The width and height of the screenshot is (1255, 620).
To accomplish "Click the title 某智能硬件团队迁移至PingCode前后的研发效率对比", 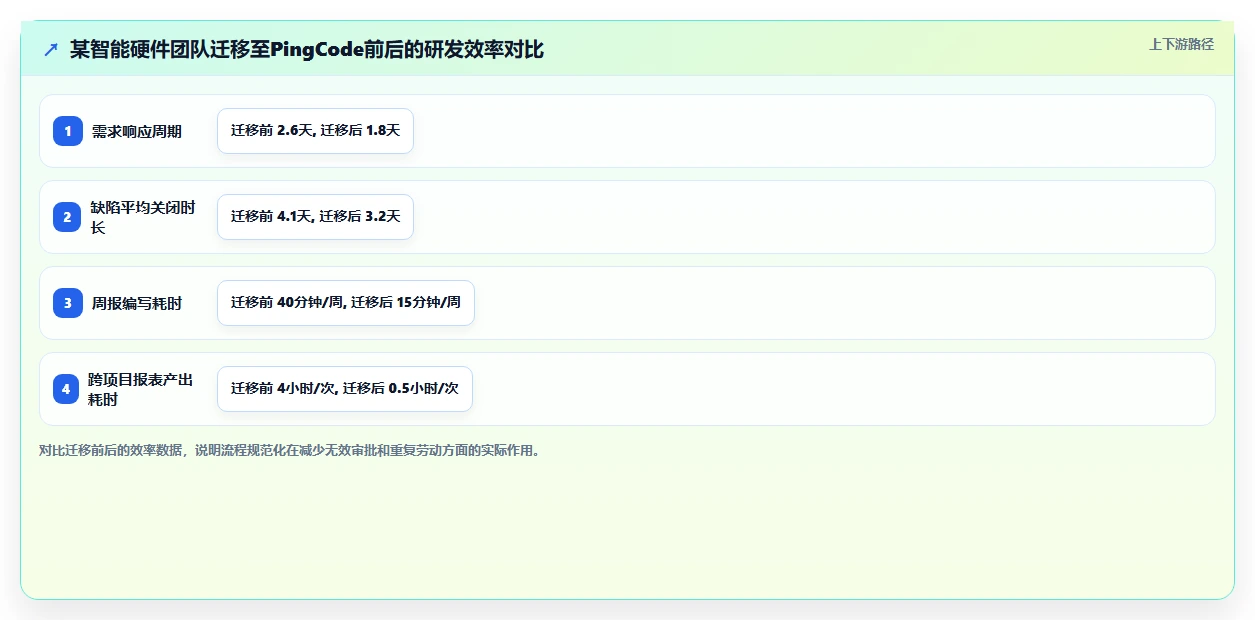I will tap(307, 49).
